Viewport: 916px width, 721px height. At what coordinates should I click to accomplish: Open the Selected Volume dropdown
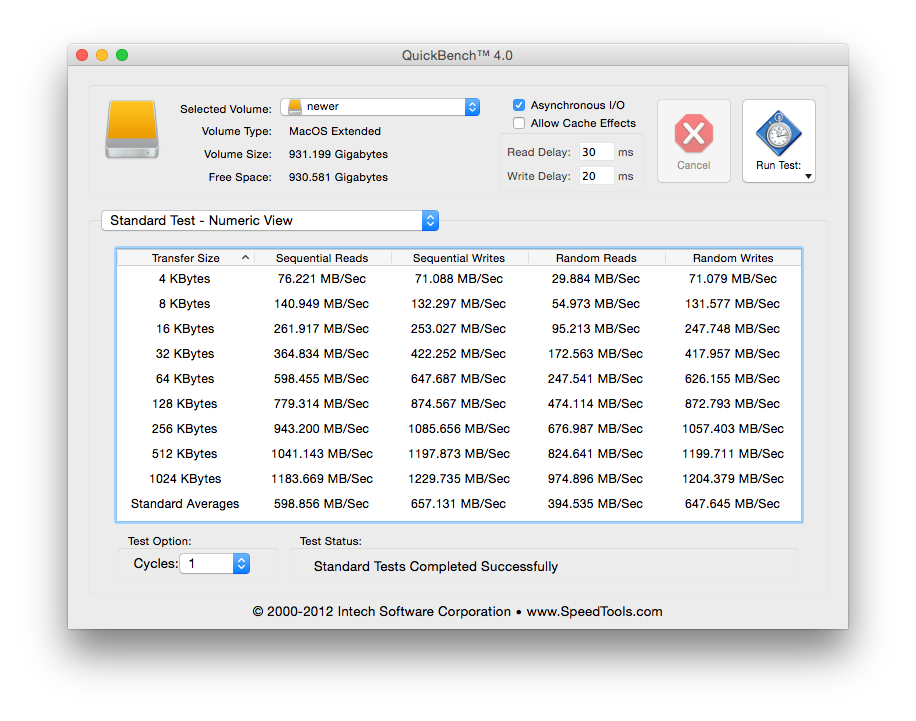pyautogui.click(x=380, y=106)
